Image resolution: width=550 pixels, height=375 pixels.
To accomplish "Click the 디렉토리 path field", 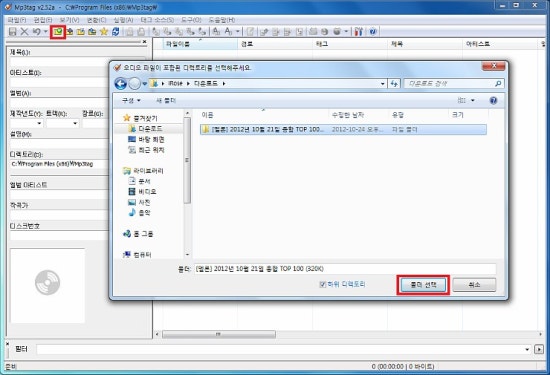I will click(59, 164).
